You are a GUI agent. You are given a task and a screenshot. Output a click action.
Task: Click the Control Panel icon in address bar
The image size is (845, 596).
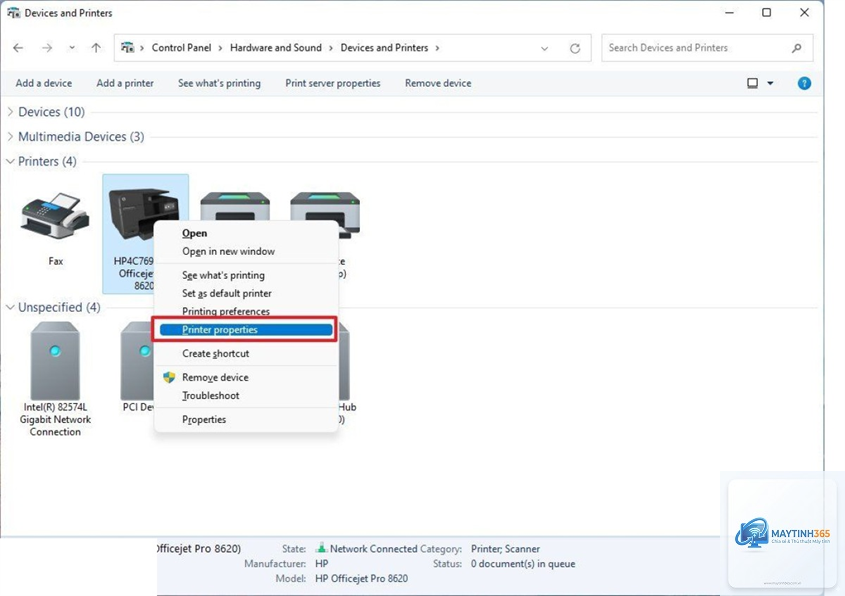127,48
